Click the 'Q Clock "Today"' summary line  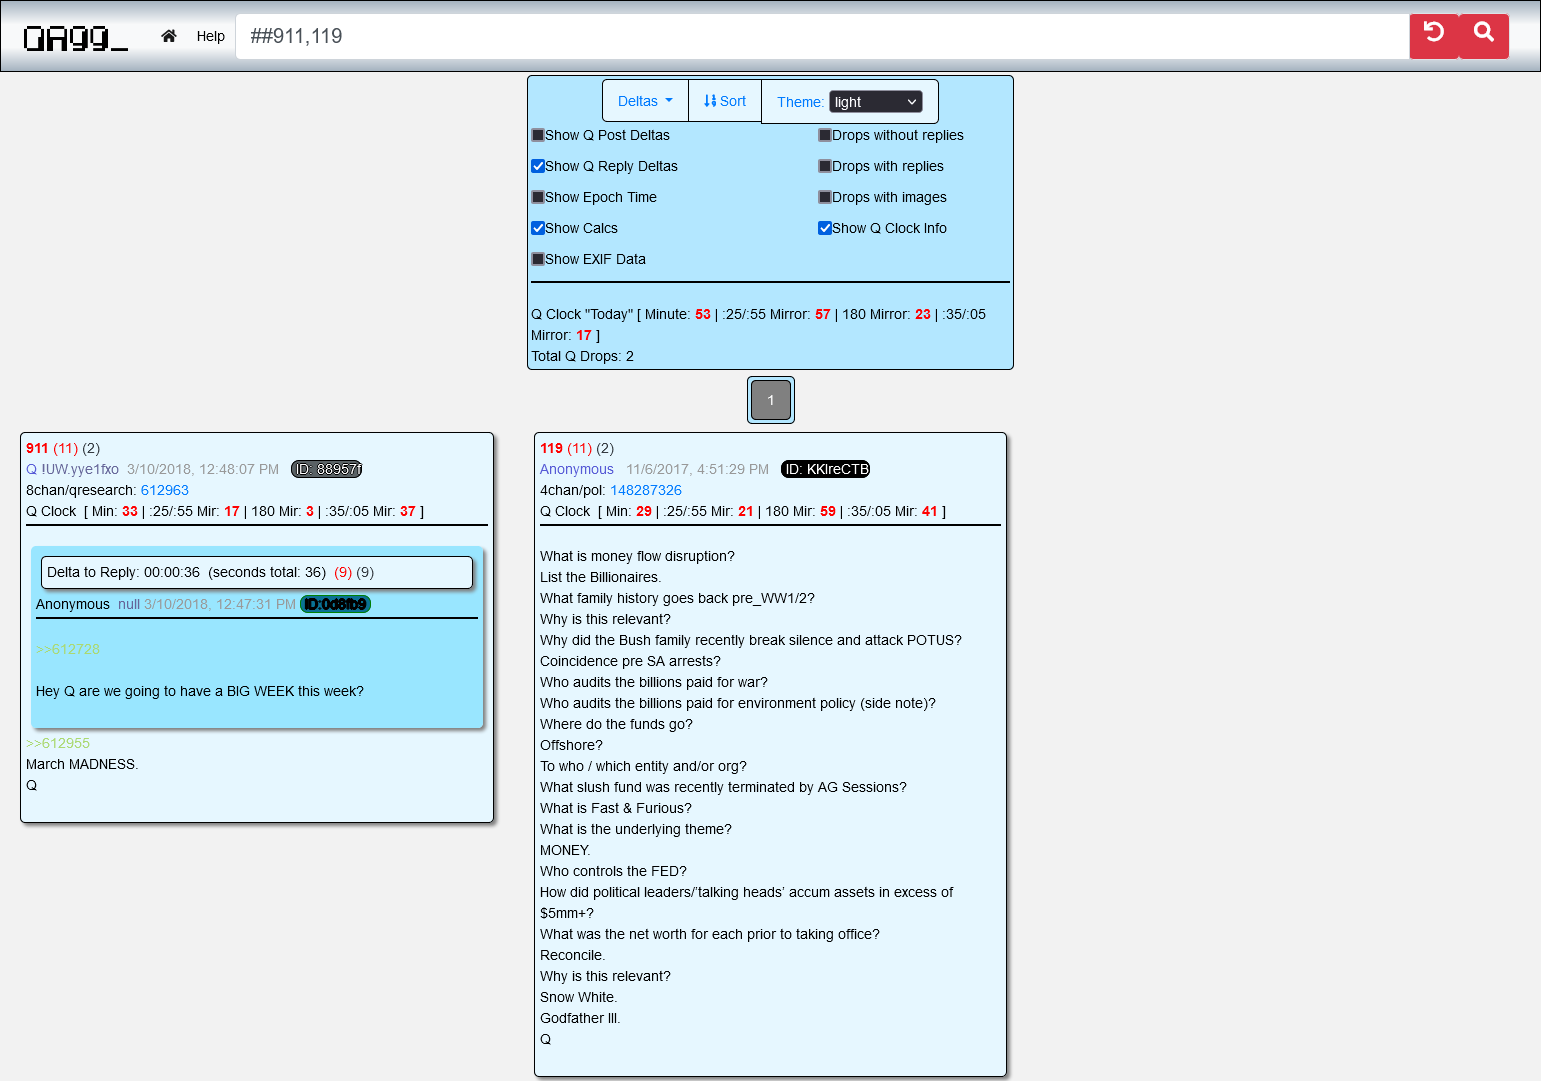point(758,324)
